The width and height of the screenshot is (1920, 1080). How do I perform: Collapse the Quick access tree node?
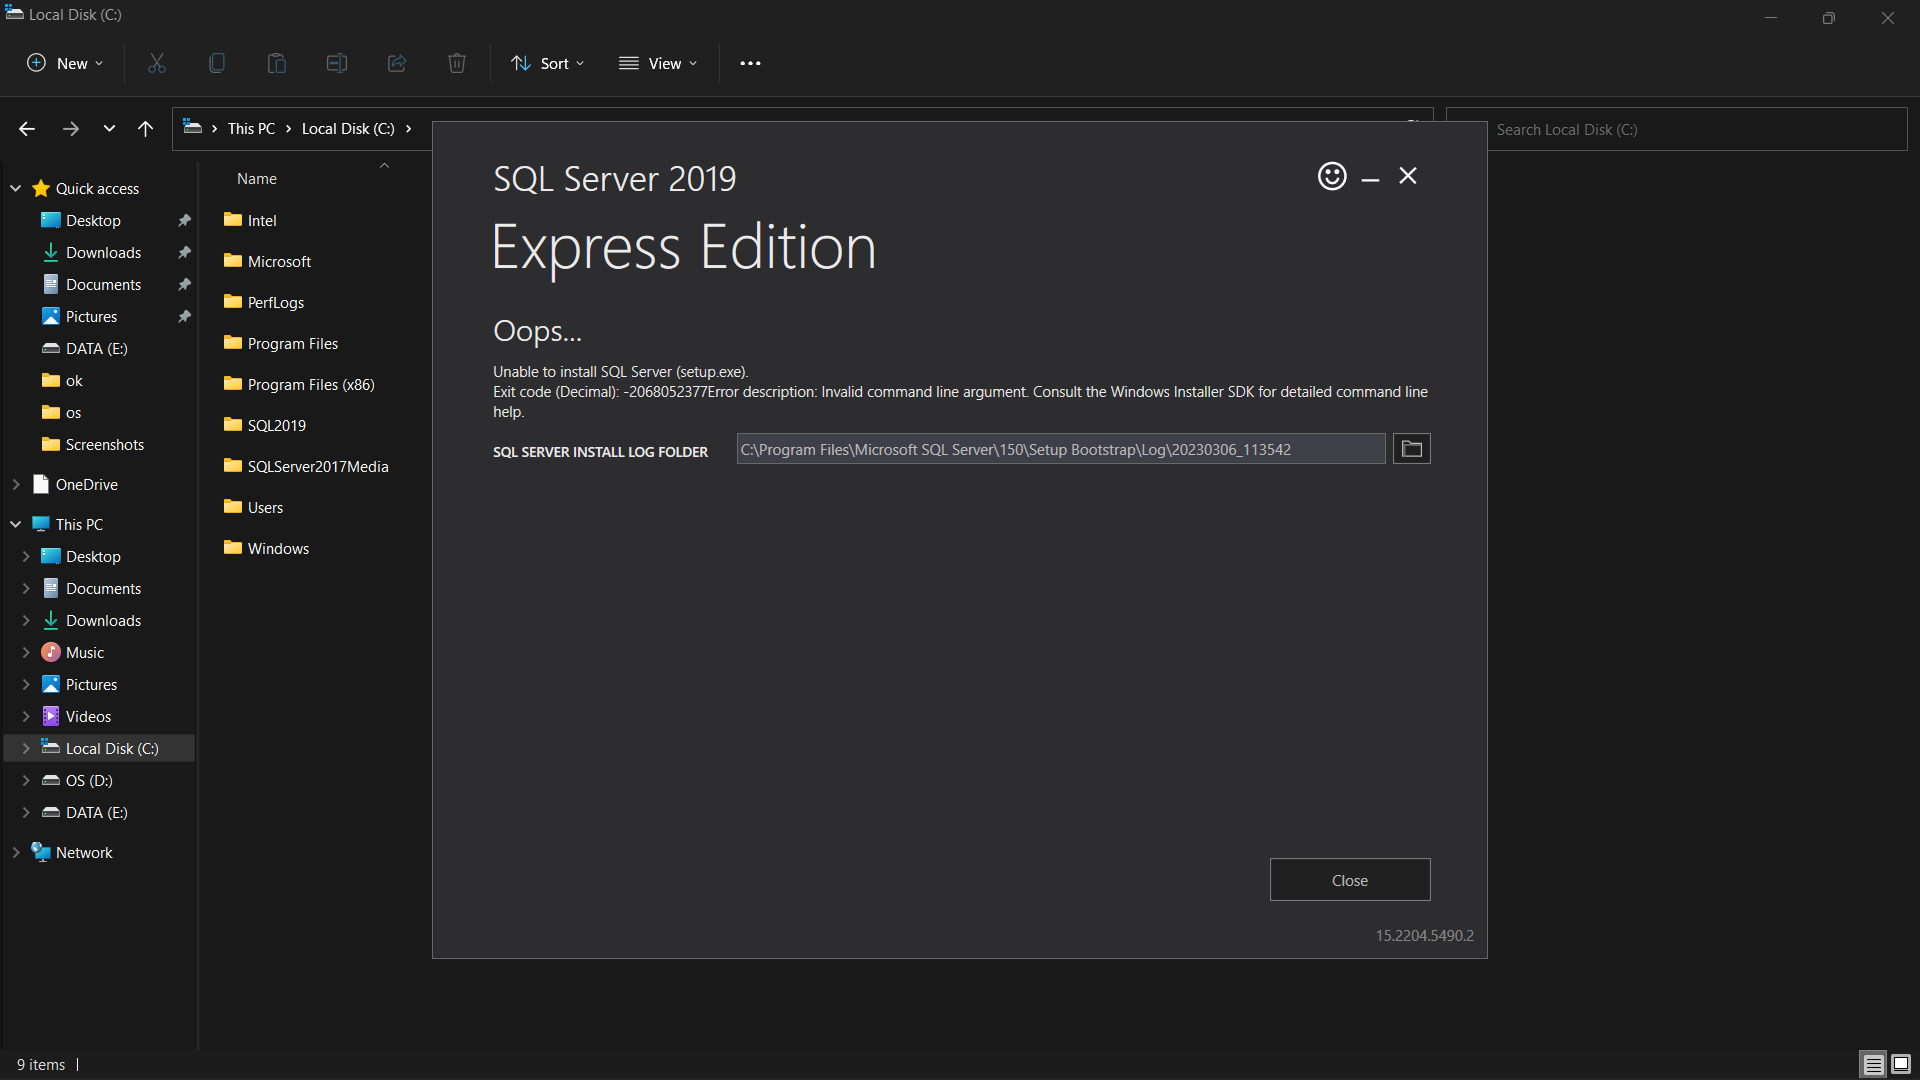(x=16, y=188)
